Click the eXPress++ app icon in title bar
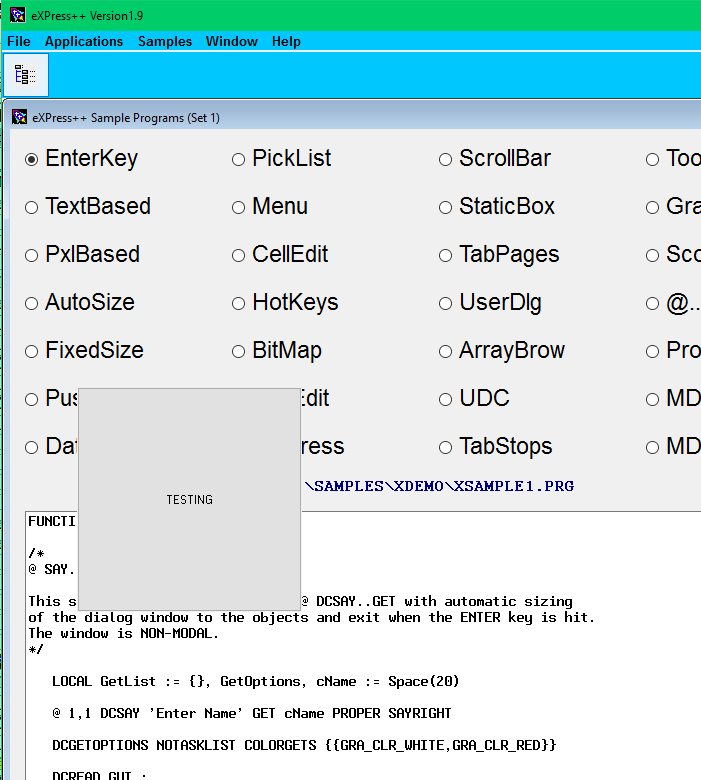The image size is (701, 780). 17,15
